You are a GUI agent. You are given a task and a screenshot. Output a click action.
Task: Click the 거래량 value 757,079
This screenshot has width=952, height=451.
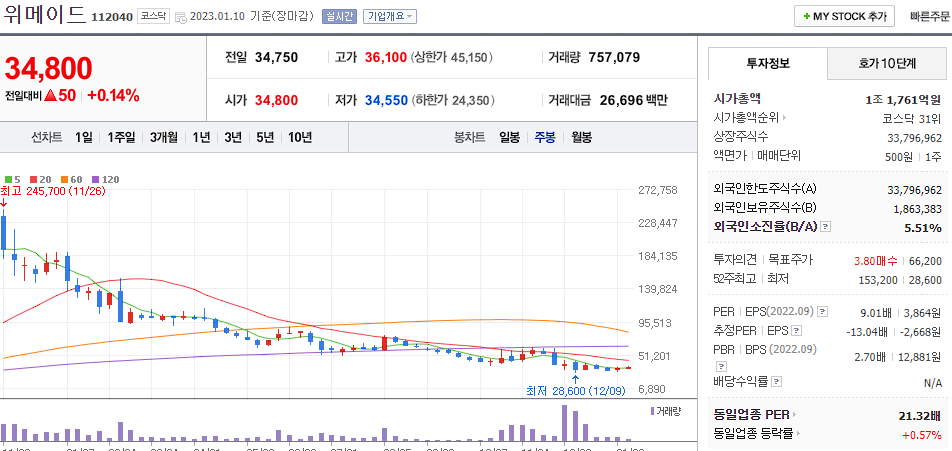tap(614, 58)
